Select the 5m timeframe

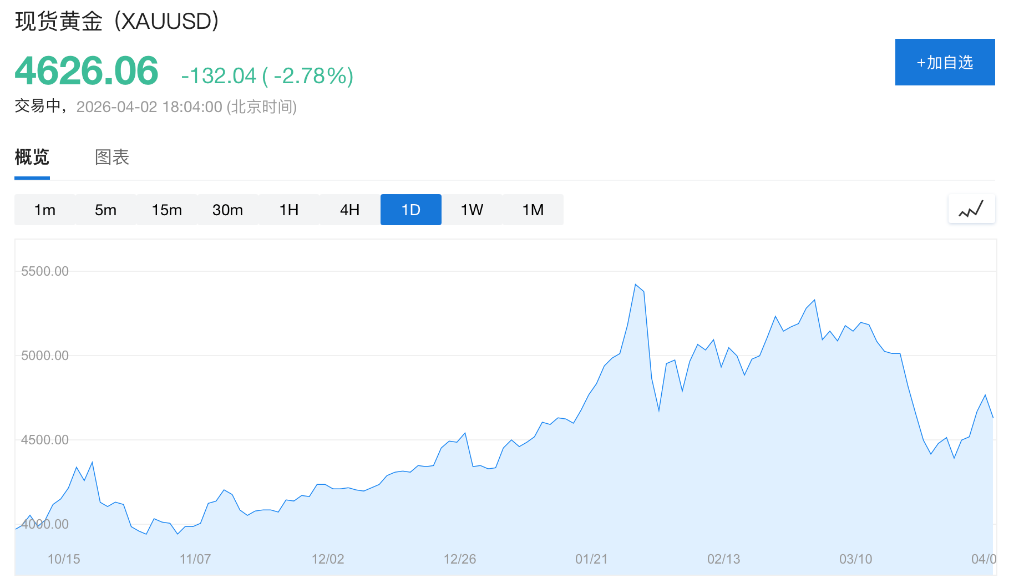(106, 210)
